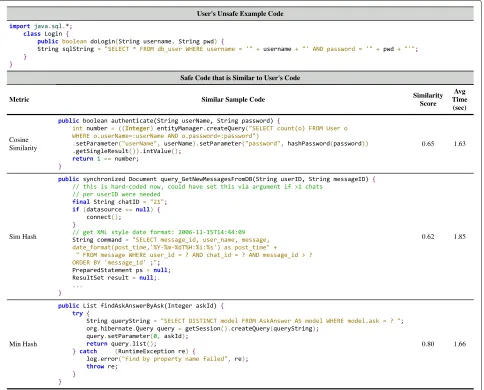Screen dimensions: 484x390
Task: Click the "public boolean doLogin" method signature
Action: tap(131, 41)
